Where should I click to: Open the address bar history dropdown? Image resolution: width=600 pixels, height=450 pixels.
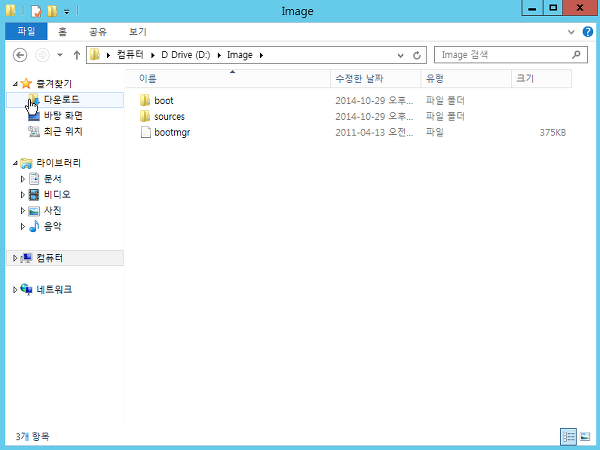point(400,55)
